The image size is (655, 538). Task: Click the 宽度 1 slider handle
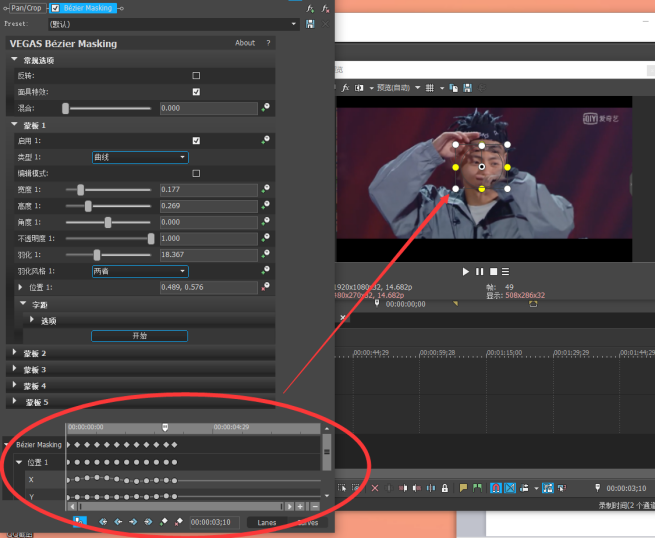click(x=81, y=190)
